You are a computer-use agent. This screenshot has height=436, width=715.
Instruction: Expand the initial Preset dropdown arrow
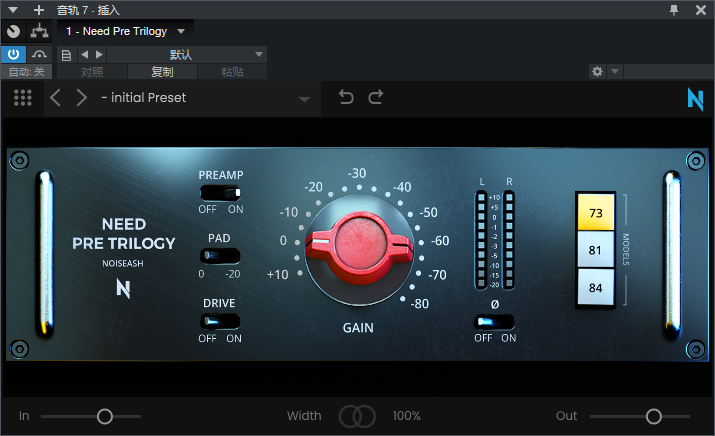click(x=304, y=99)
